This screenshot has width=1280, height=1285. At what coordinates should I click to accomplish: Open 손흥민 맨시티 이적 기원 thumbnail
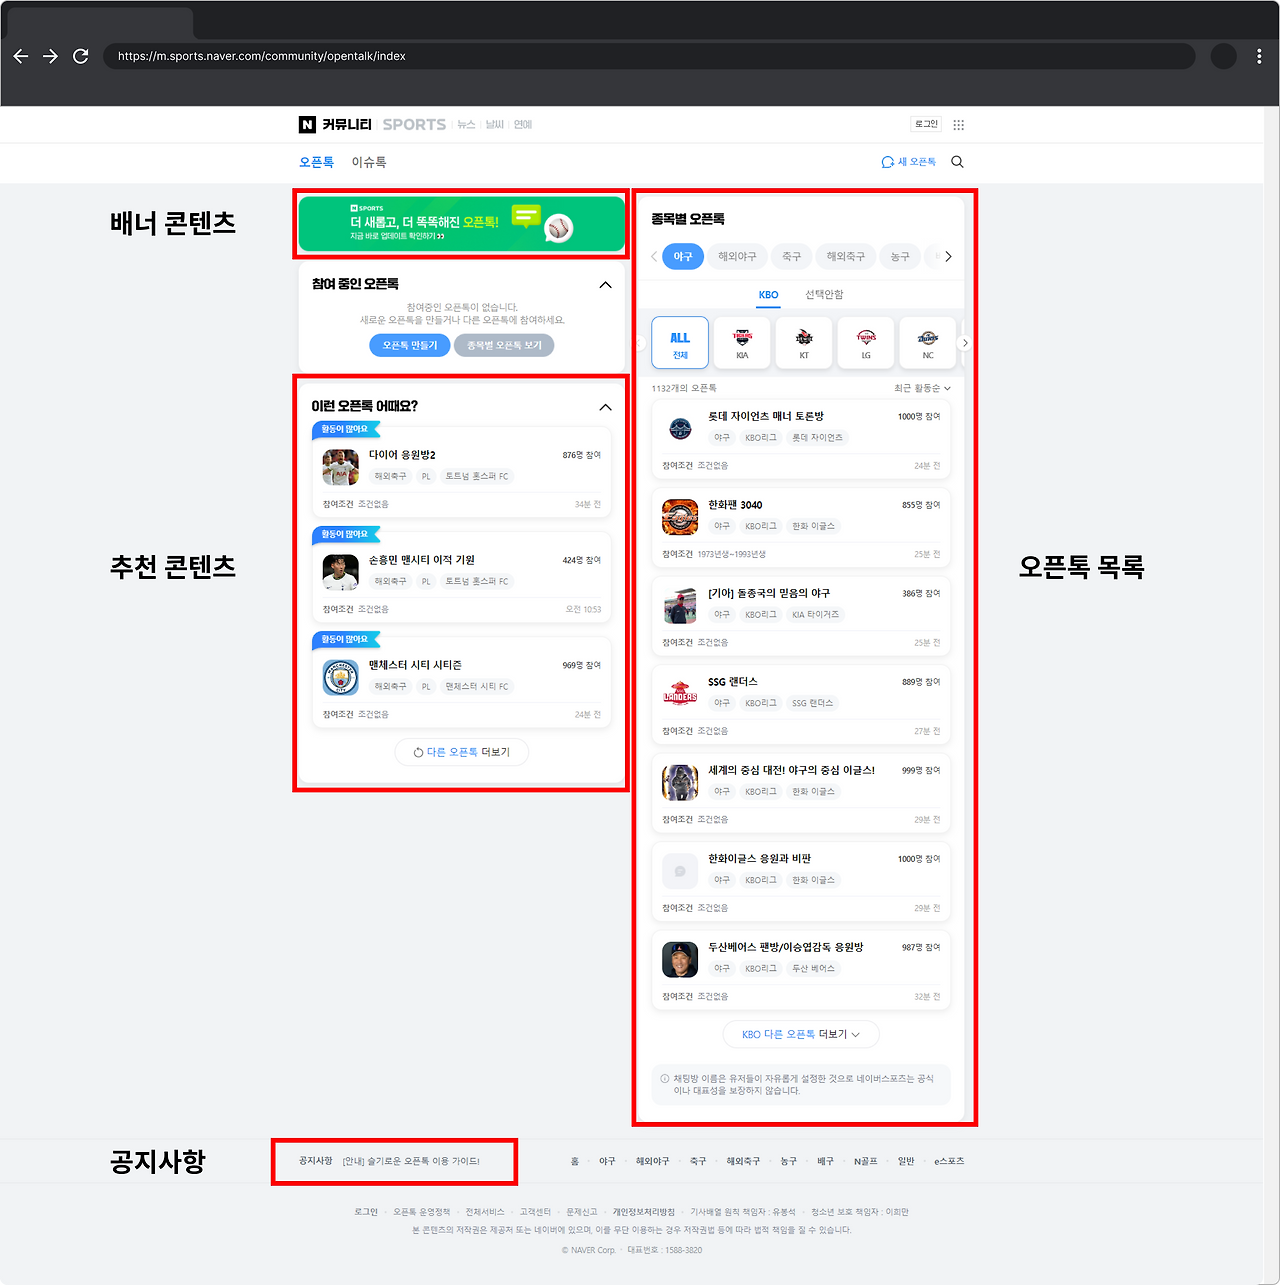click(341, 572)
